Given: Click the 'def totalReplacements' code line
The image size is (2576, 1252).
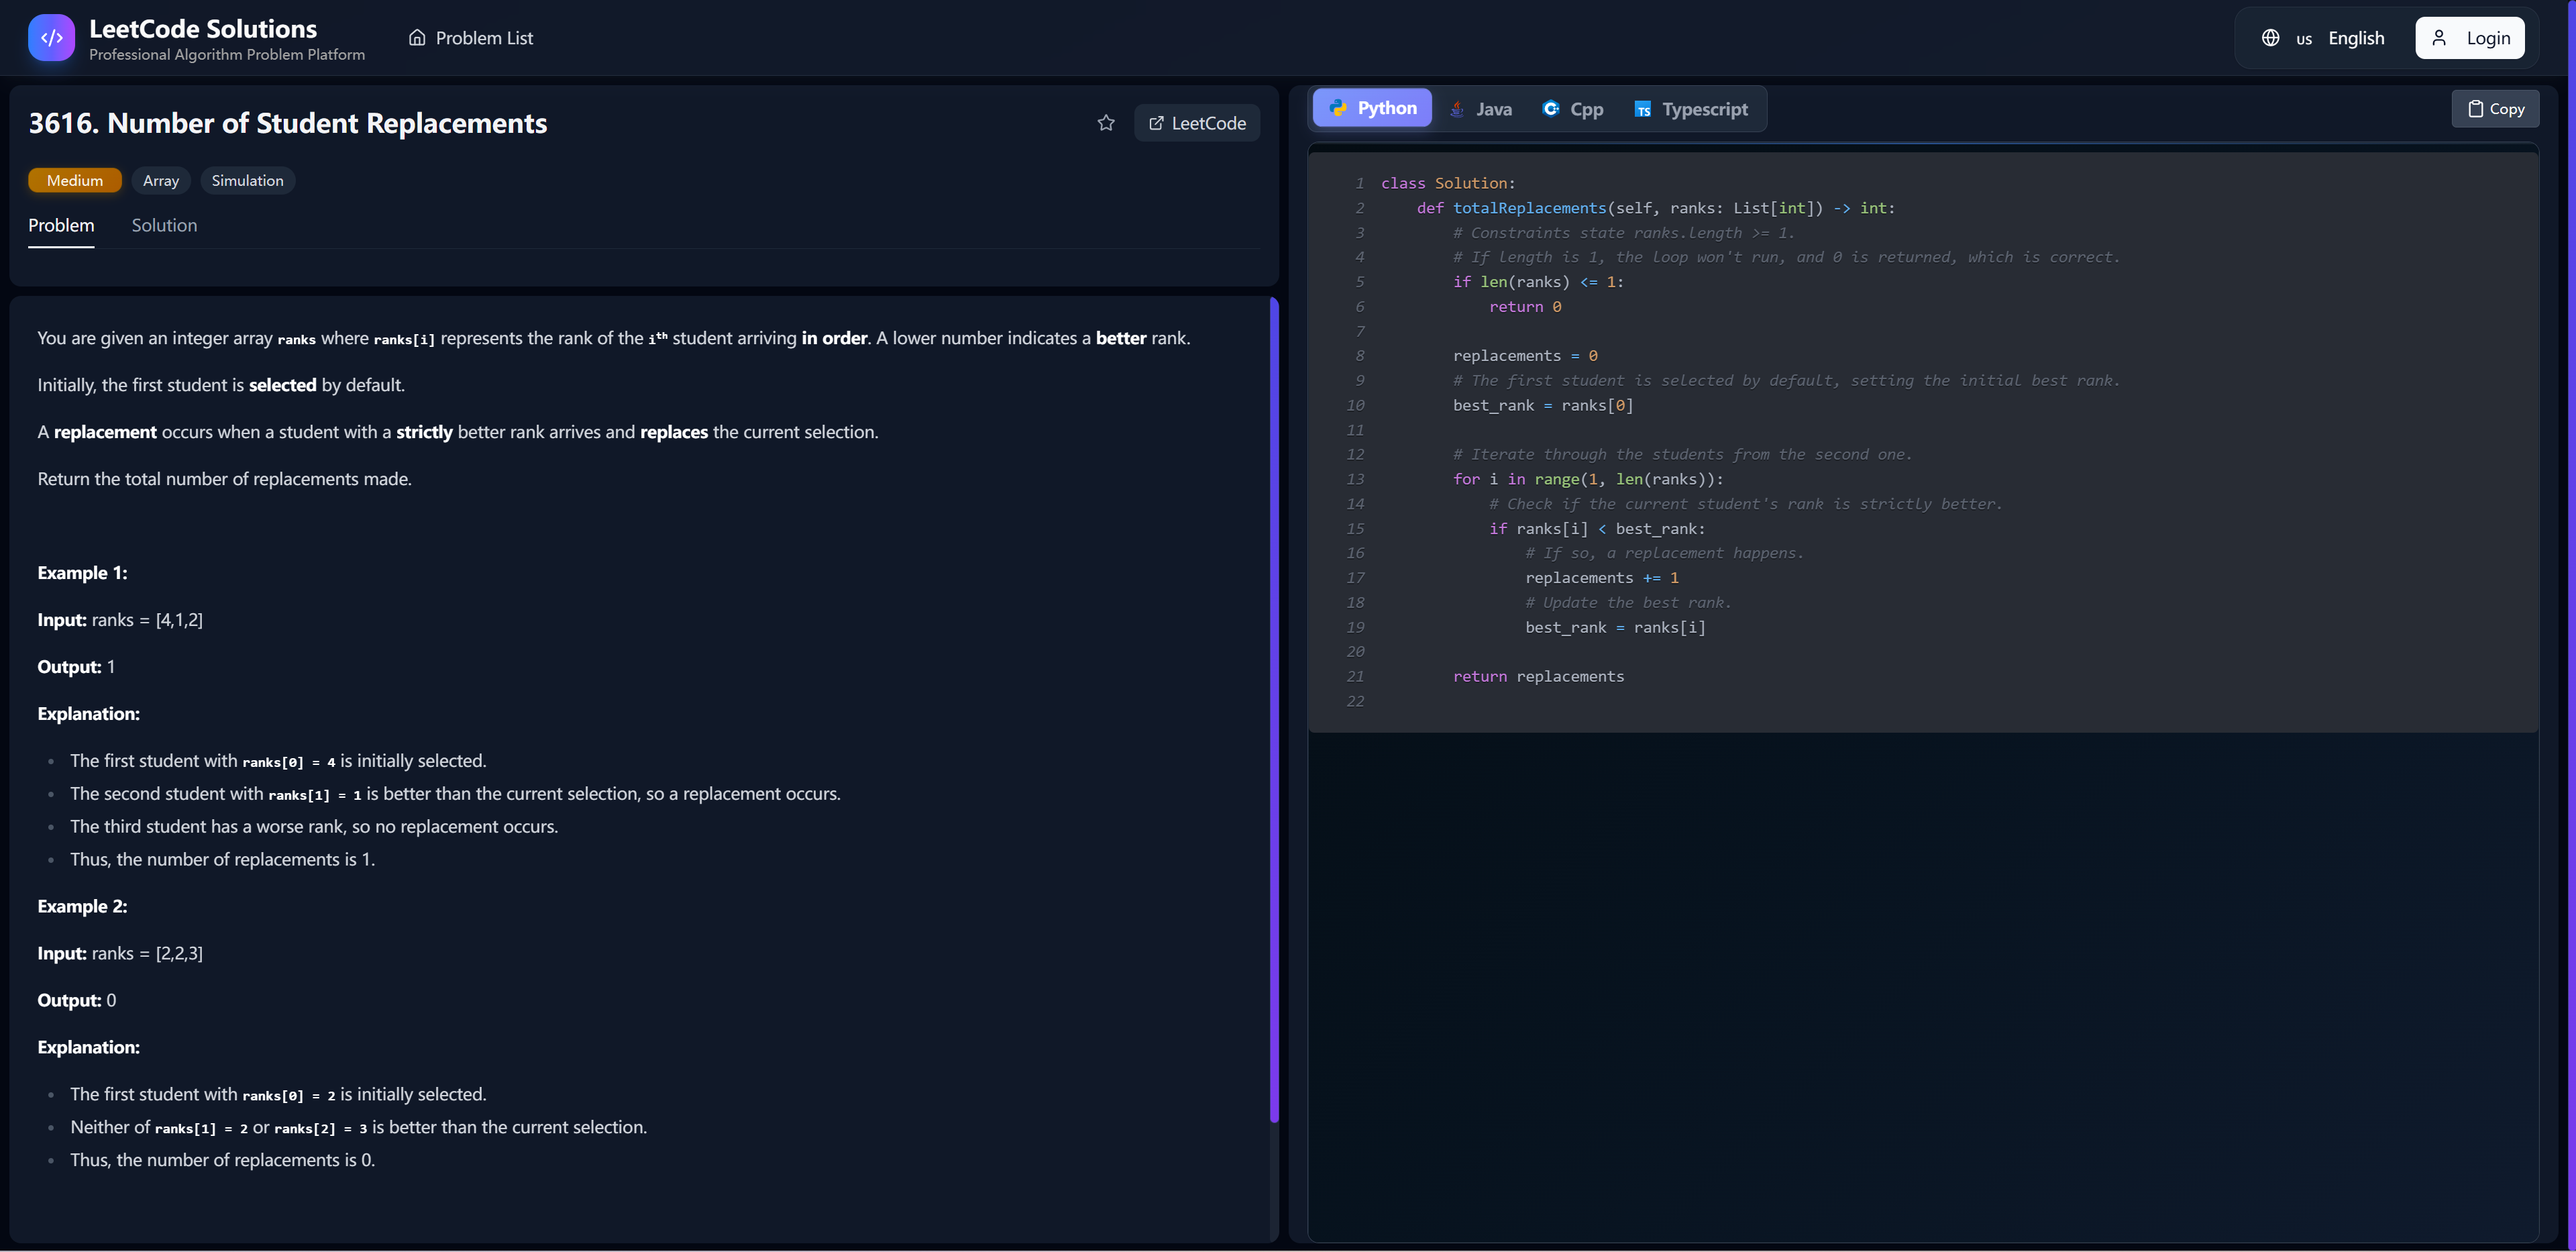Looking at the screenshot, I should [1656, 208].
